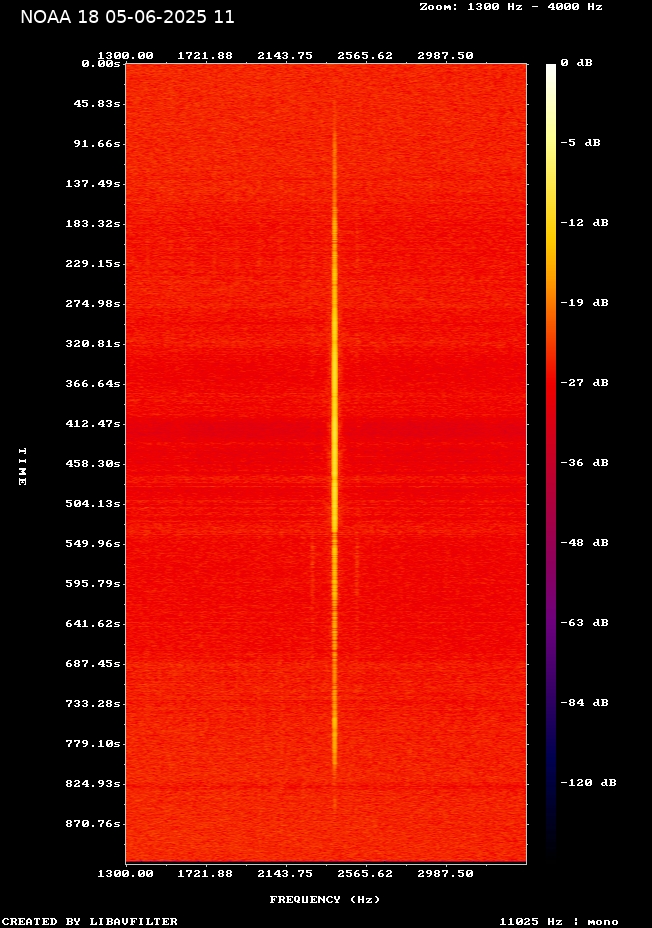Pick the '-48 dB' scale label

click(x=585, y=543)
